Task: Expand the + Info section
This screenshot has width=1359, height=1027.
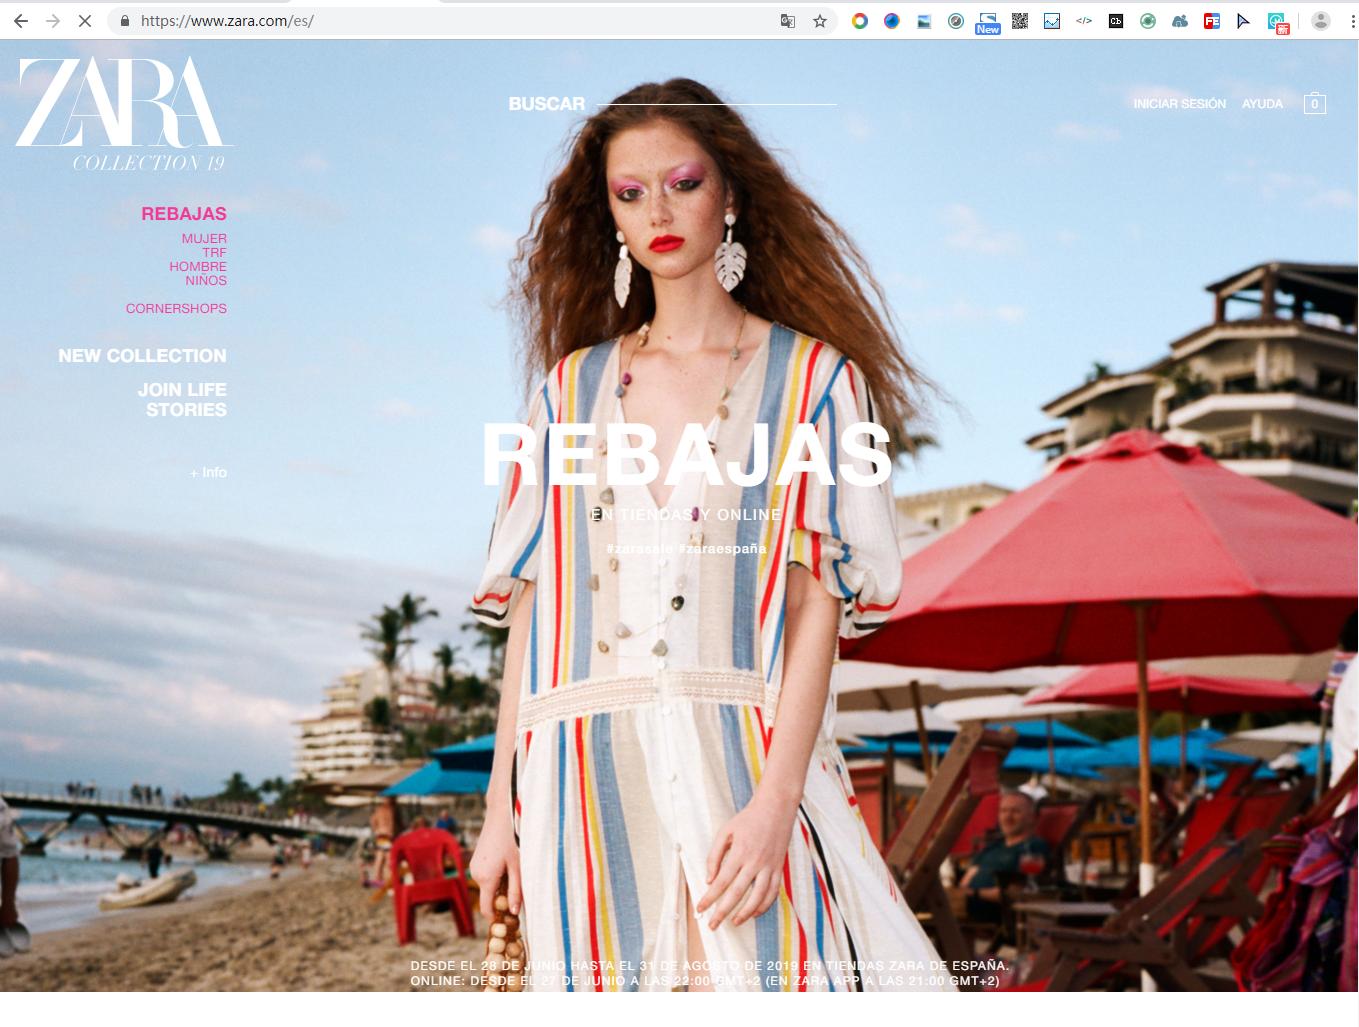Action: point(208,472)
